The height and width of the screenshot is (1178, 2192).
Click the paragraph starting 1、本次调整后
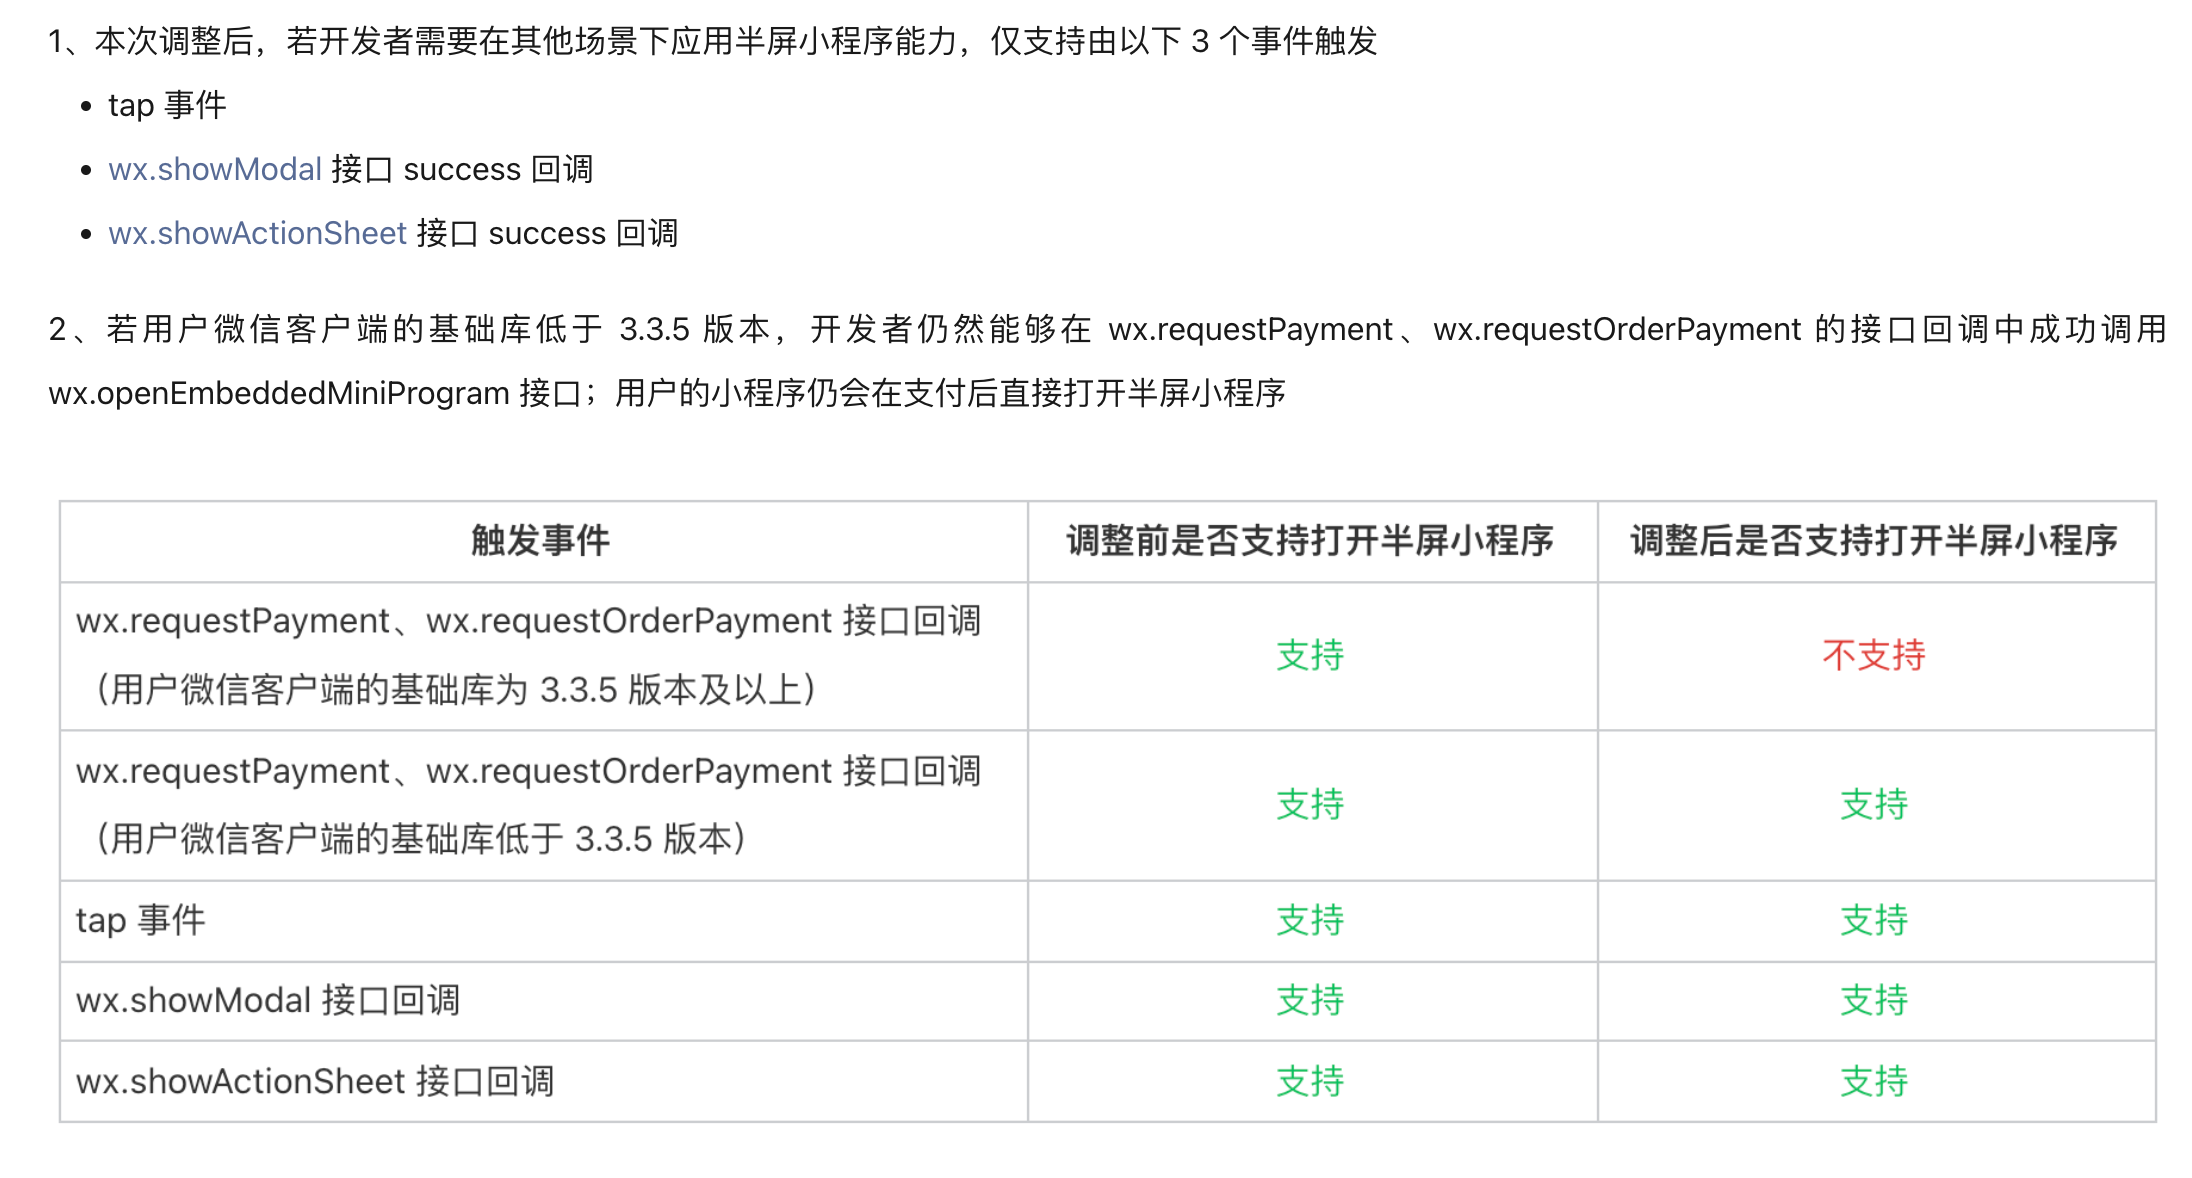(712, 41)
